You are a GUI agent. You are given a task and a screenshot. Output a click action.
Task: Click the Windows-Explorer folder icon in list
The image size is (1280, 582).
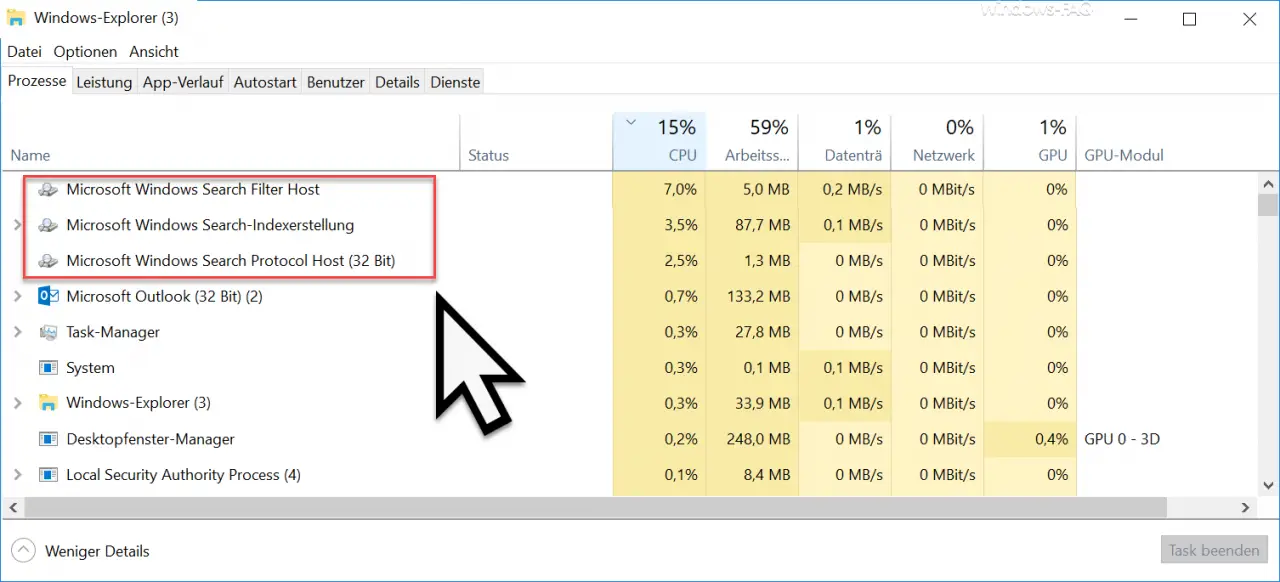[47, 403]
